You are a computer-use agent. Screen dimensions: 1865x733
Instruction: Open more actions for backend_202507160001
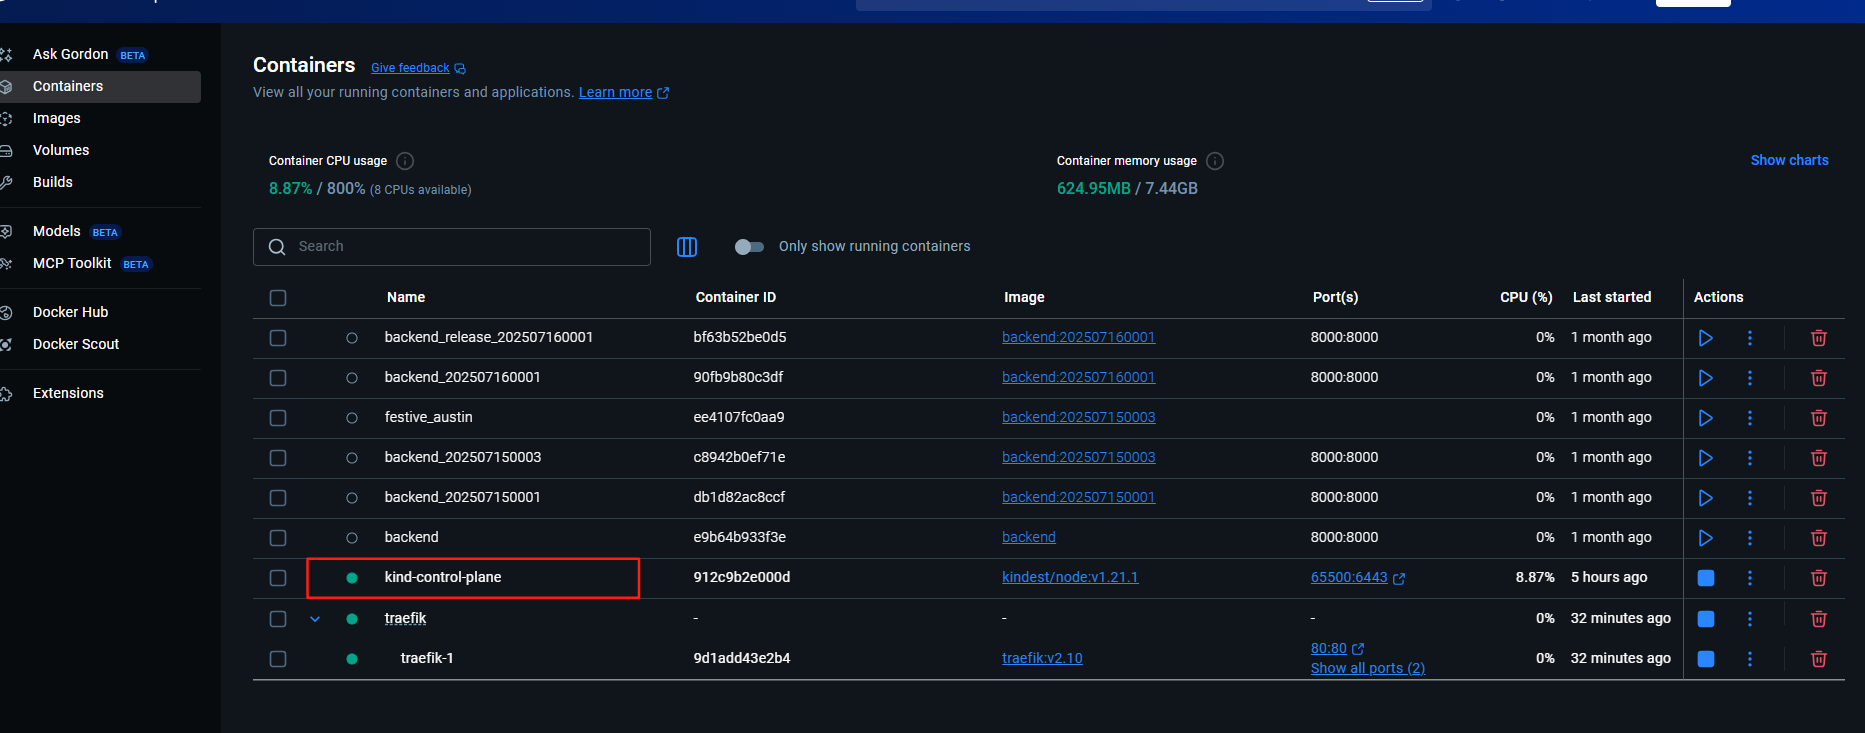pos(1750,378)
